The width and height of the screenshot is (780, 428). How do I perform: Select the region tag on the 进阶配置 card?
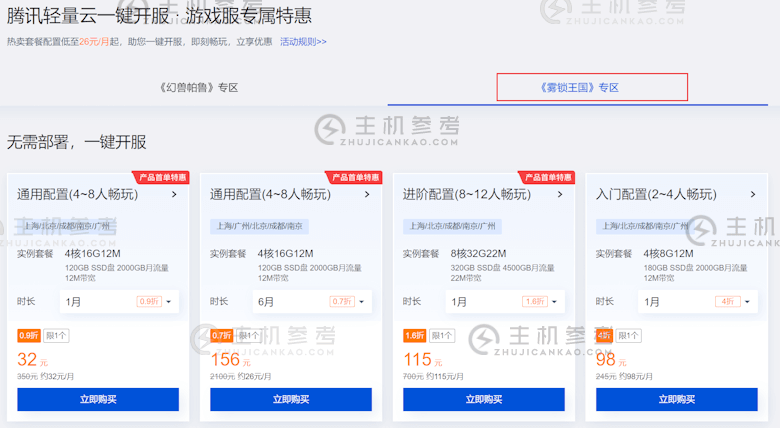coord(452,226)
